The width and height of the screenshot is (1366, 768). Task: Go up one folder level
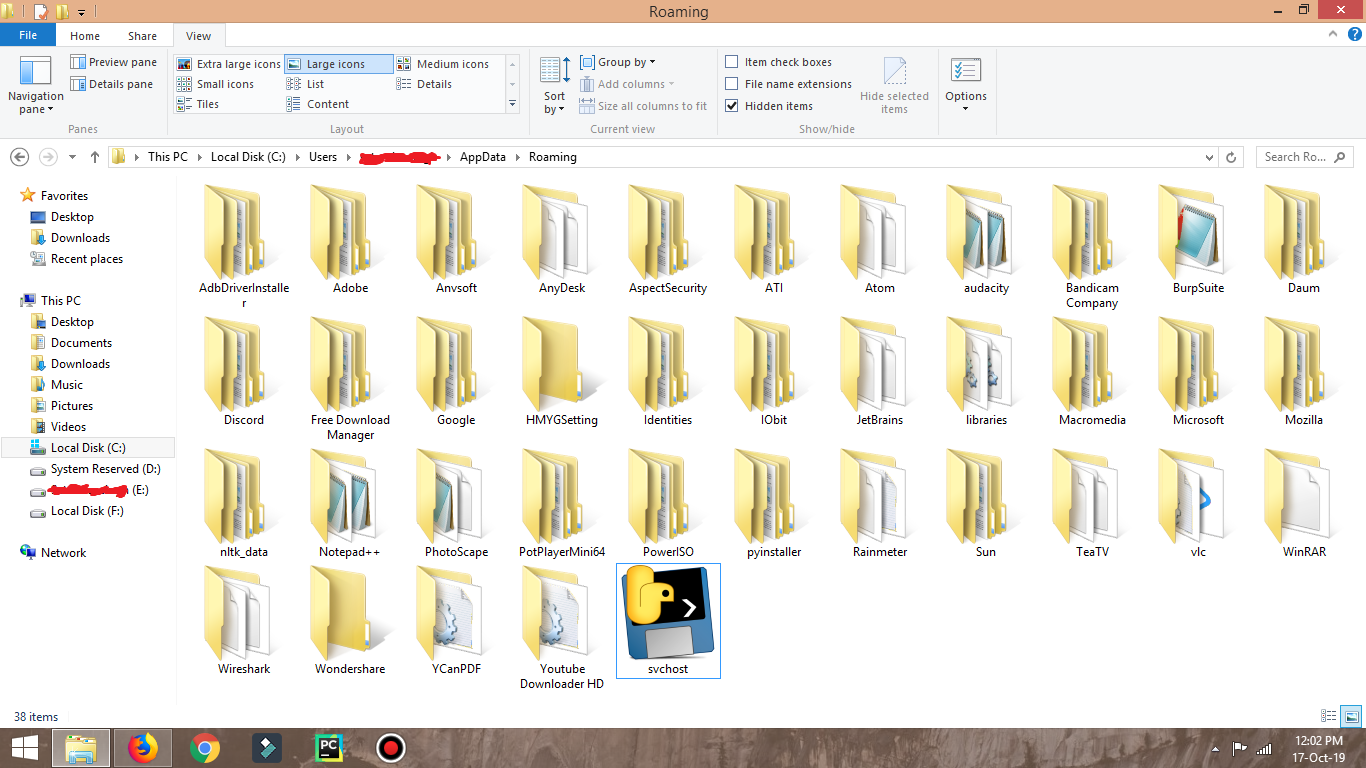pos(95,157)
